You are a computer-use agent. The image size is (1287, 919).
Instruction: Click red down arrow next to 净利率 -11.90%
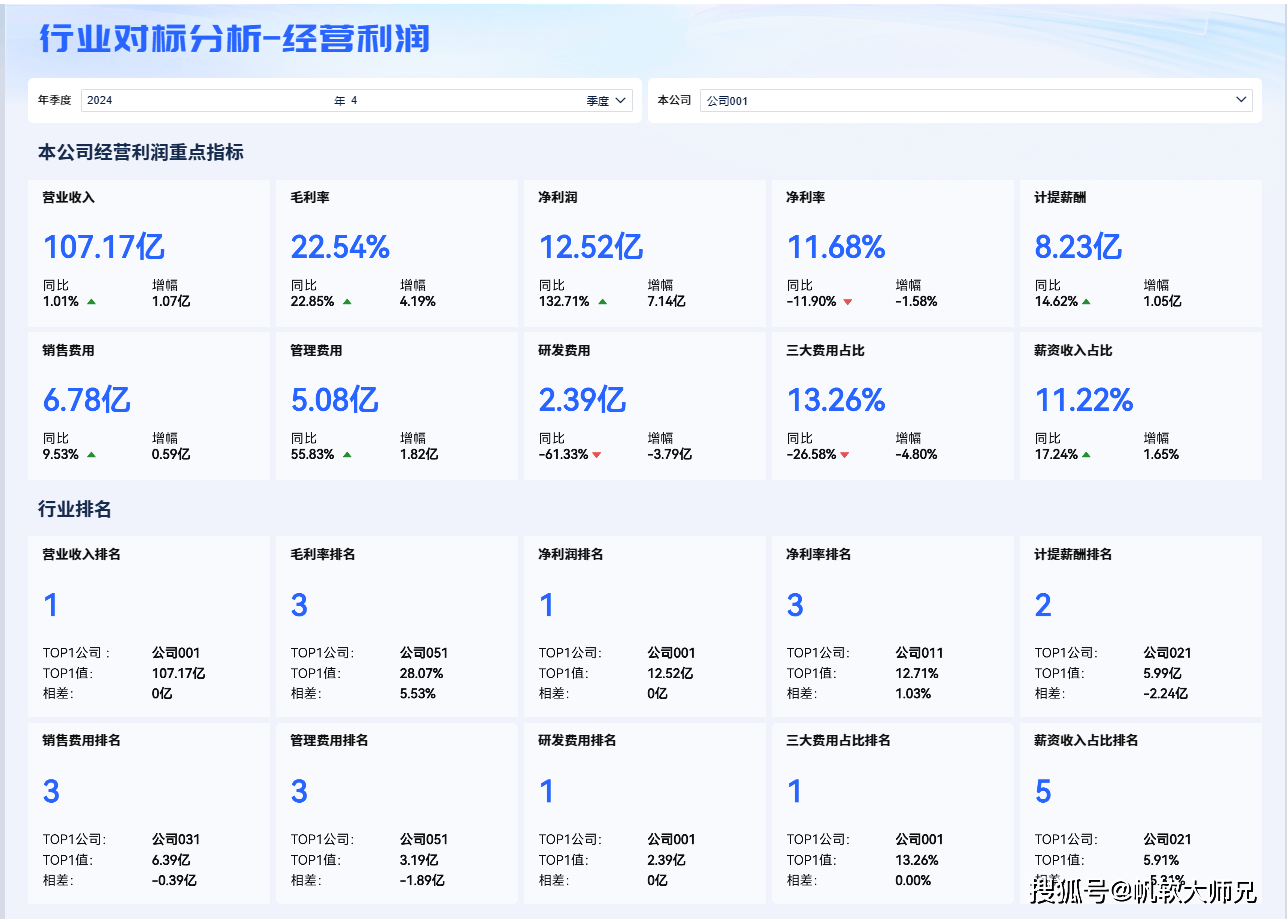[x=847, y=302]
